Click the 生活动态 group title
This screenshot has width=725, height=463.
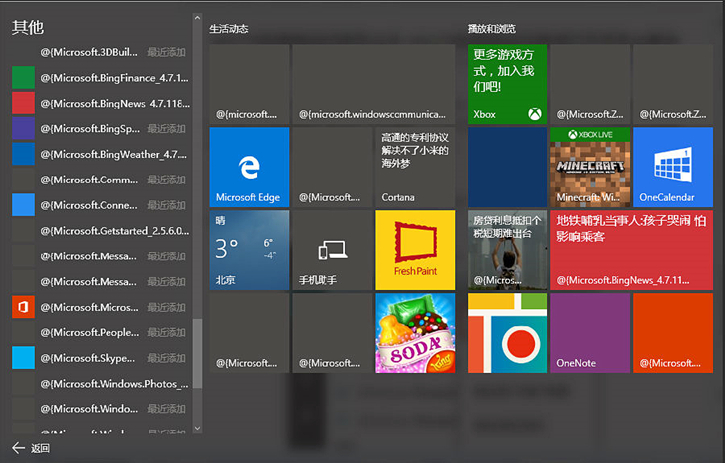tap(229, 30)
